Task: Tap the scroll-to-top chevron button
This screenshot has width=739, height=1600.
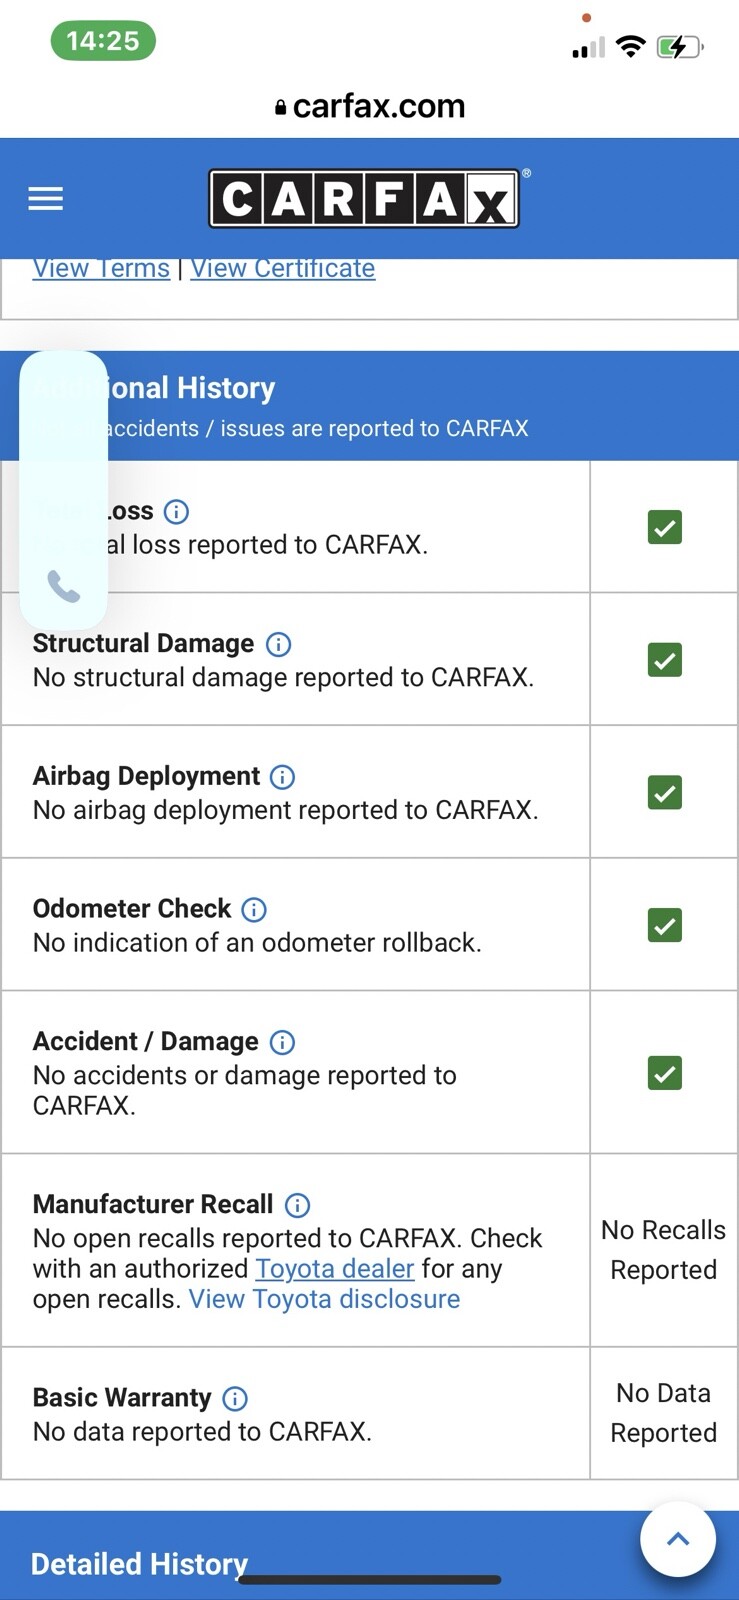Action: [678, 1539]
